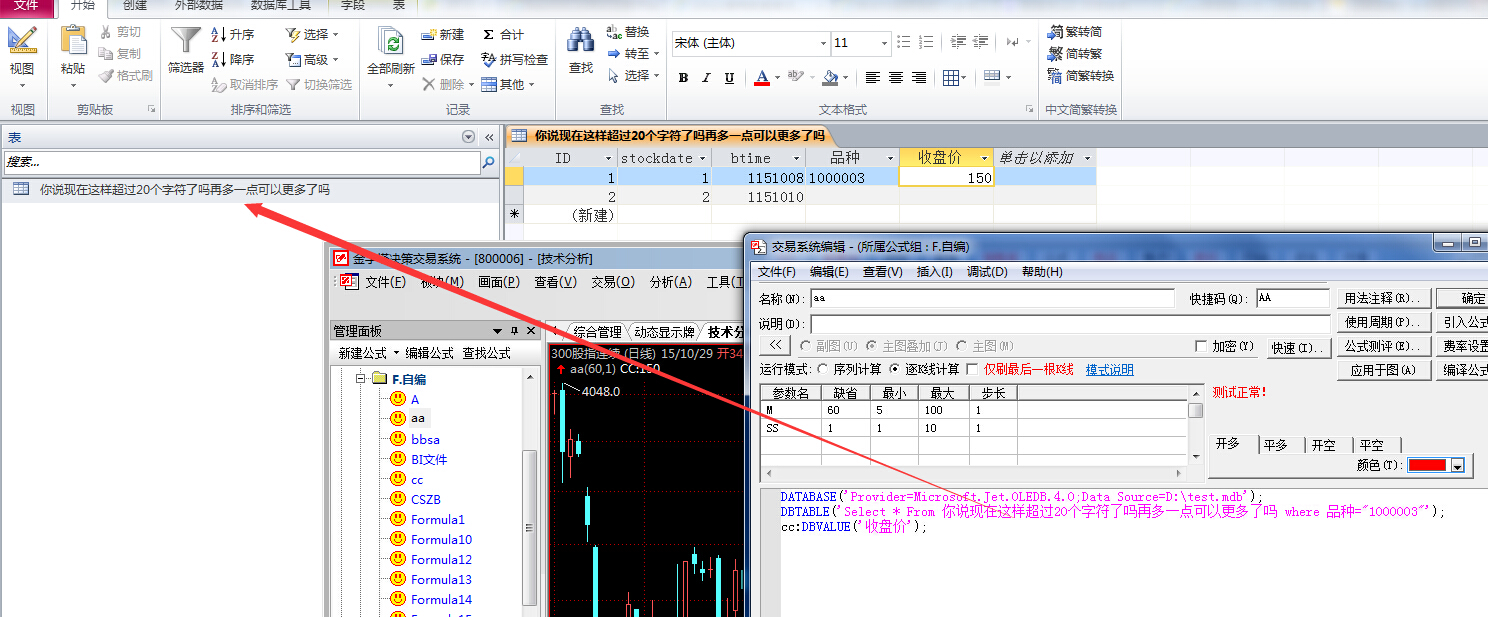Run 拼写检查 spell check

coord(514,59)
